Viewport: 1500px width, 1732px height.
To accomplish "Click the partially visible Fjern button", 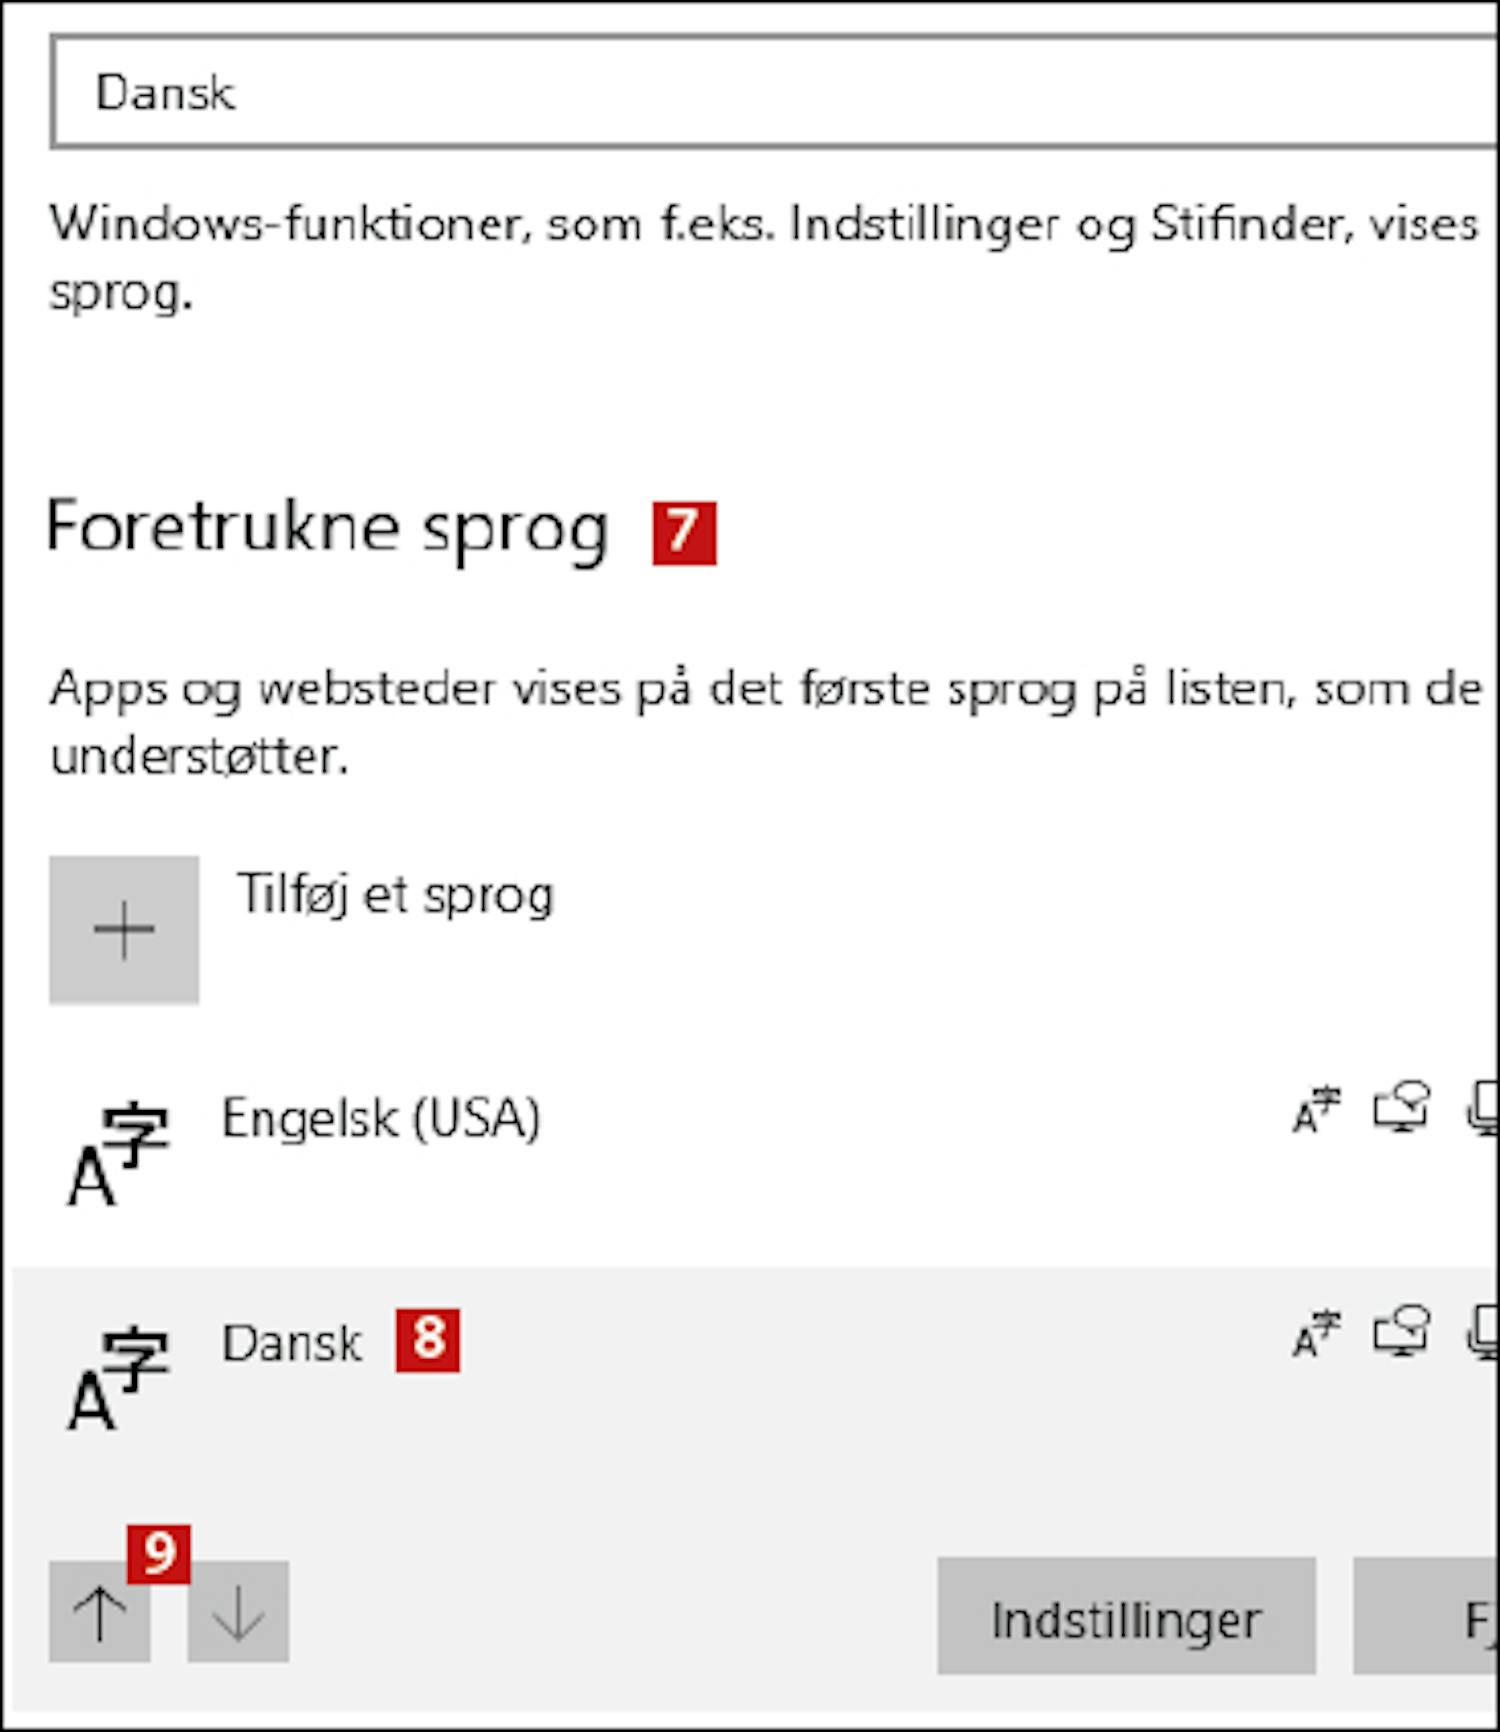I will 1427,1615.
